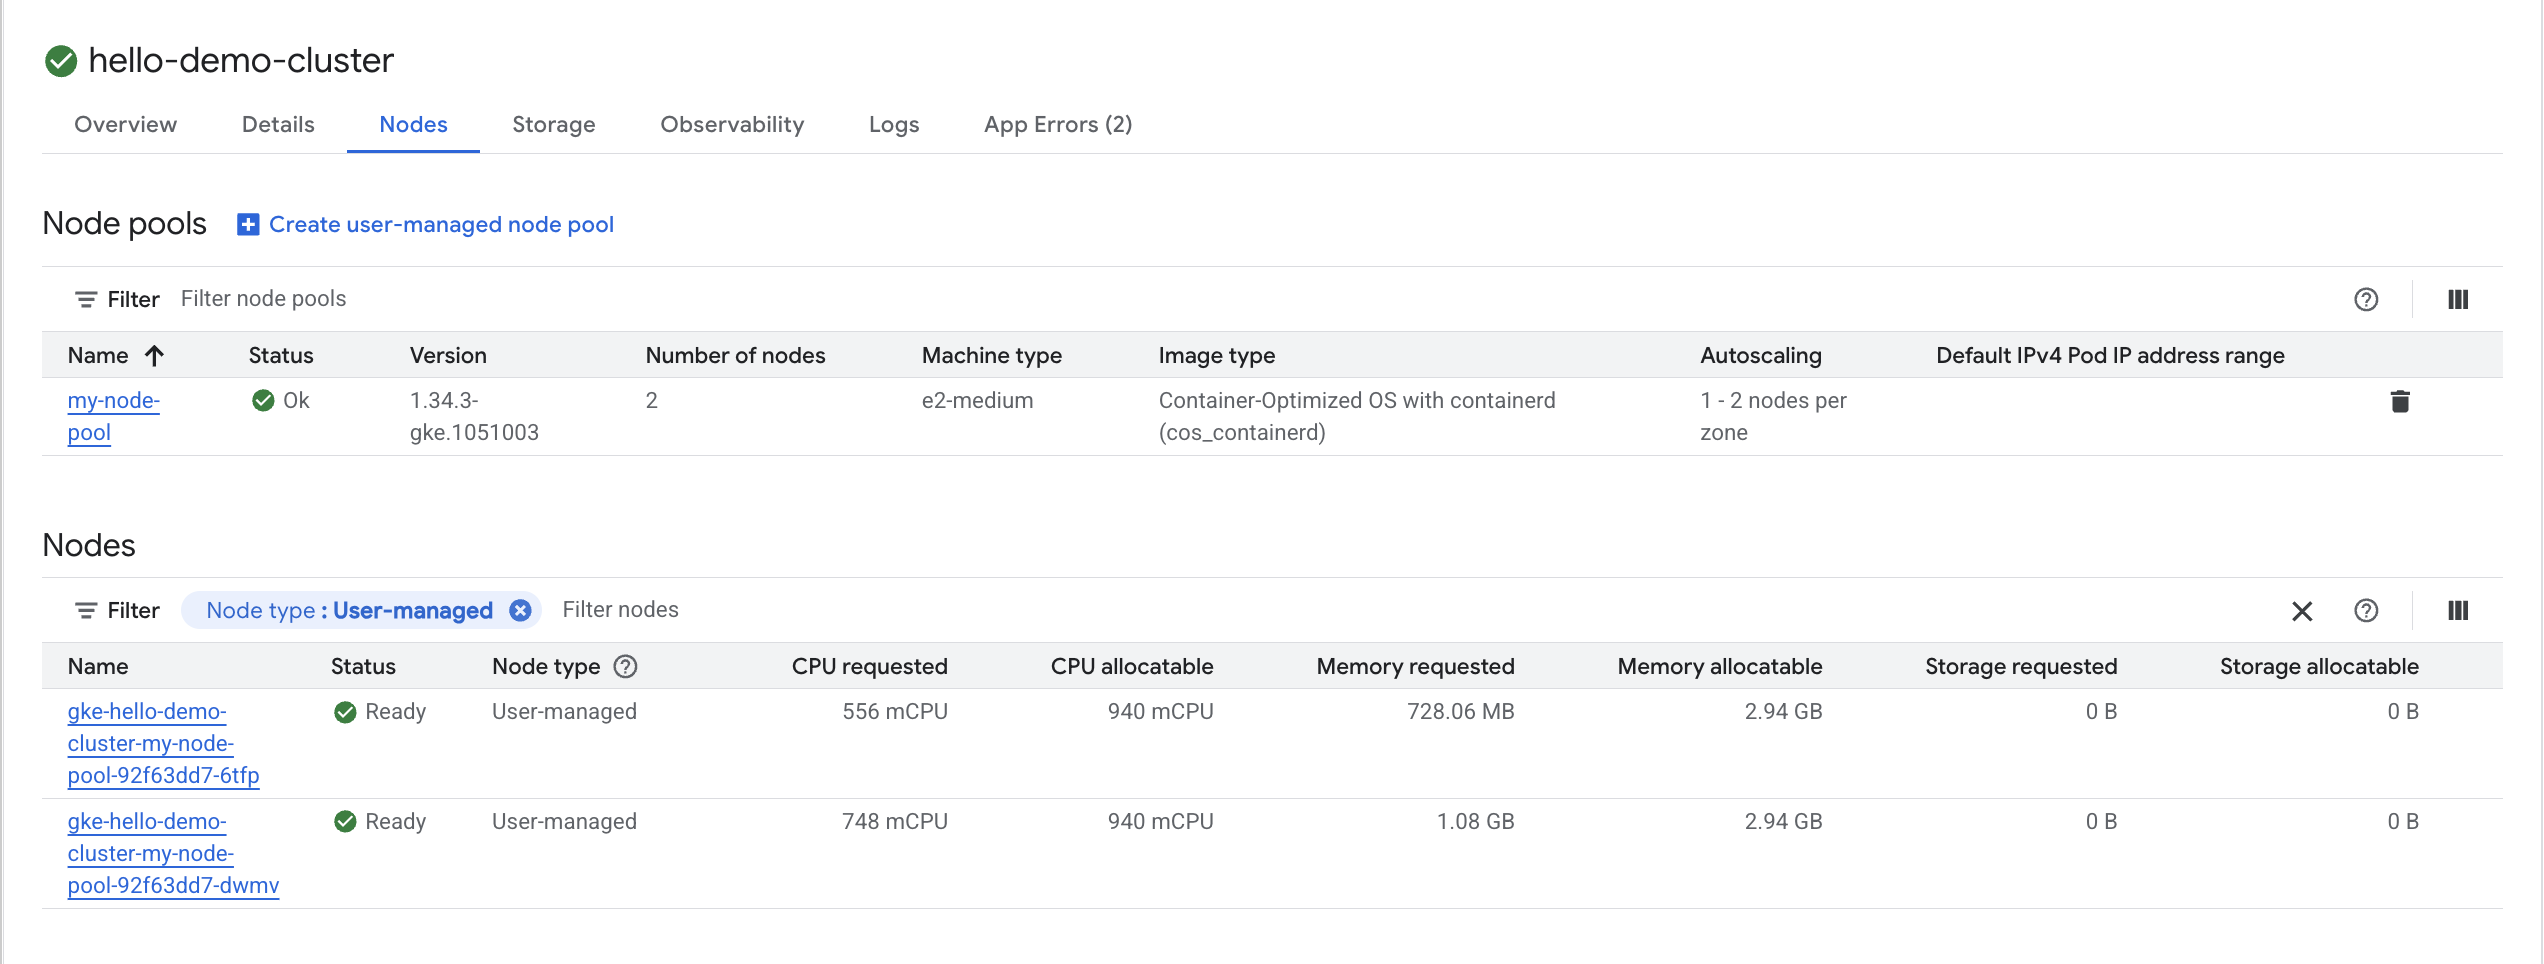Open the Storage tab
Viewport: 2544px width, 964px height.
553,124
